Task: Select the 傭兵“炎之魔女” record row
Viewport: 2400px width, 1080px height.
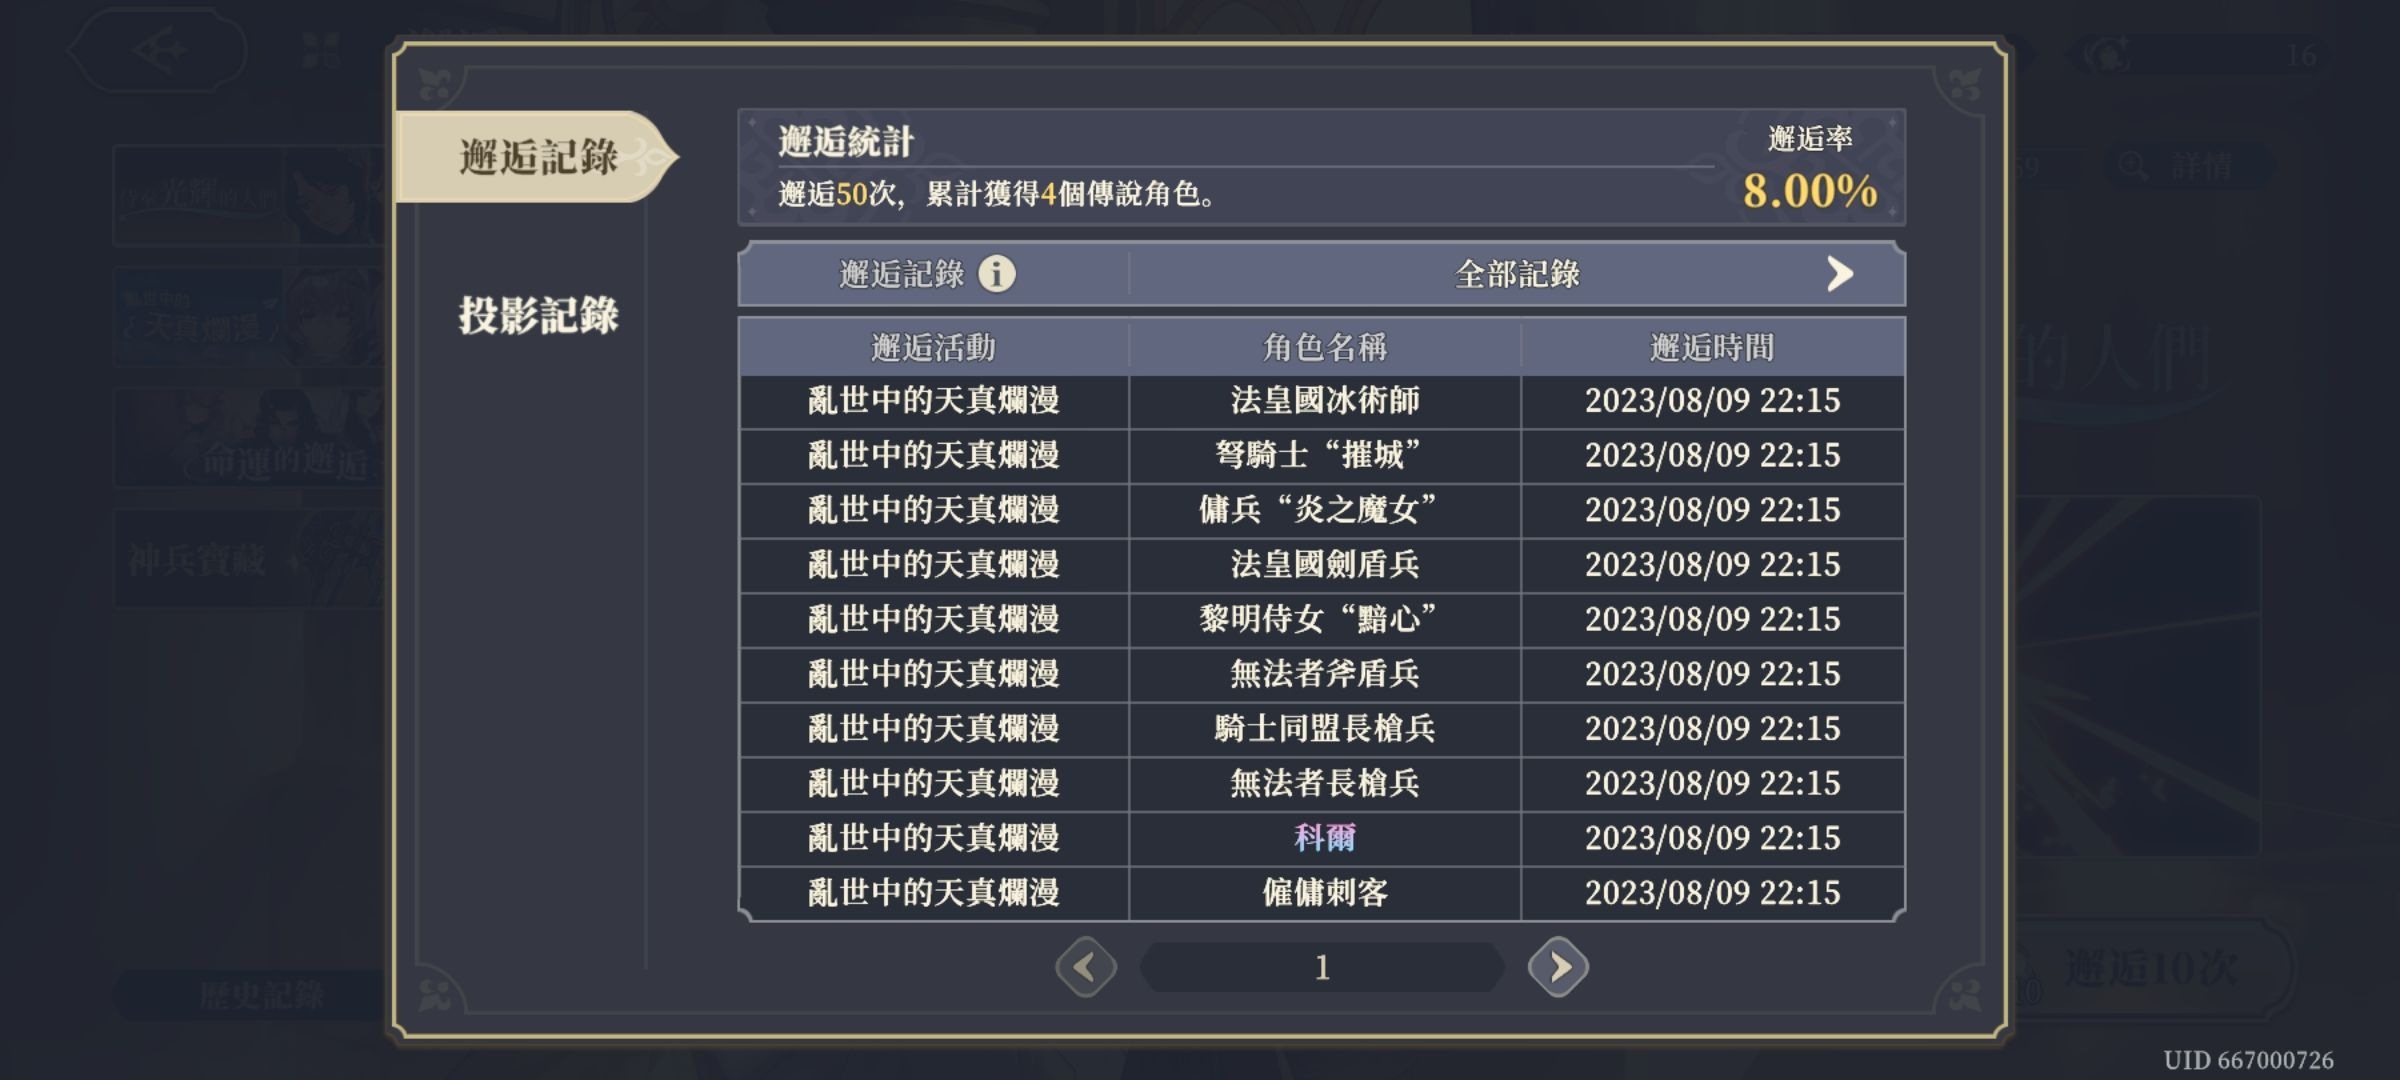Action: coord(1322,510)
